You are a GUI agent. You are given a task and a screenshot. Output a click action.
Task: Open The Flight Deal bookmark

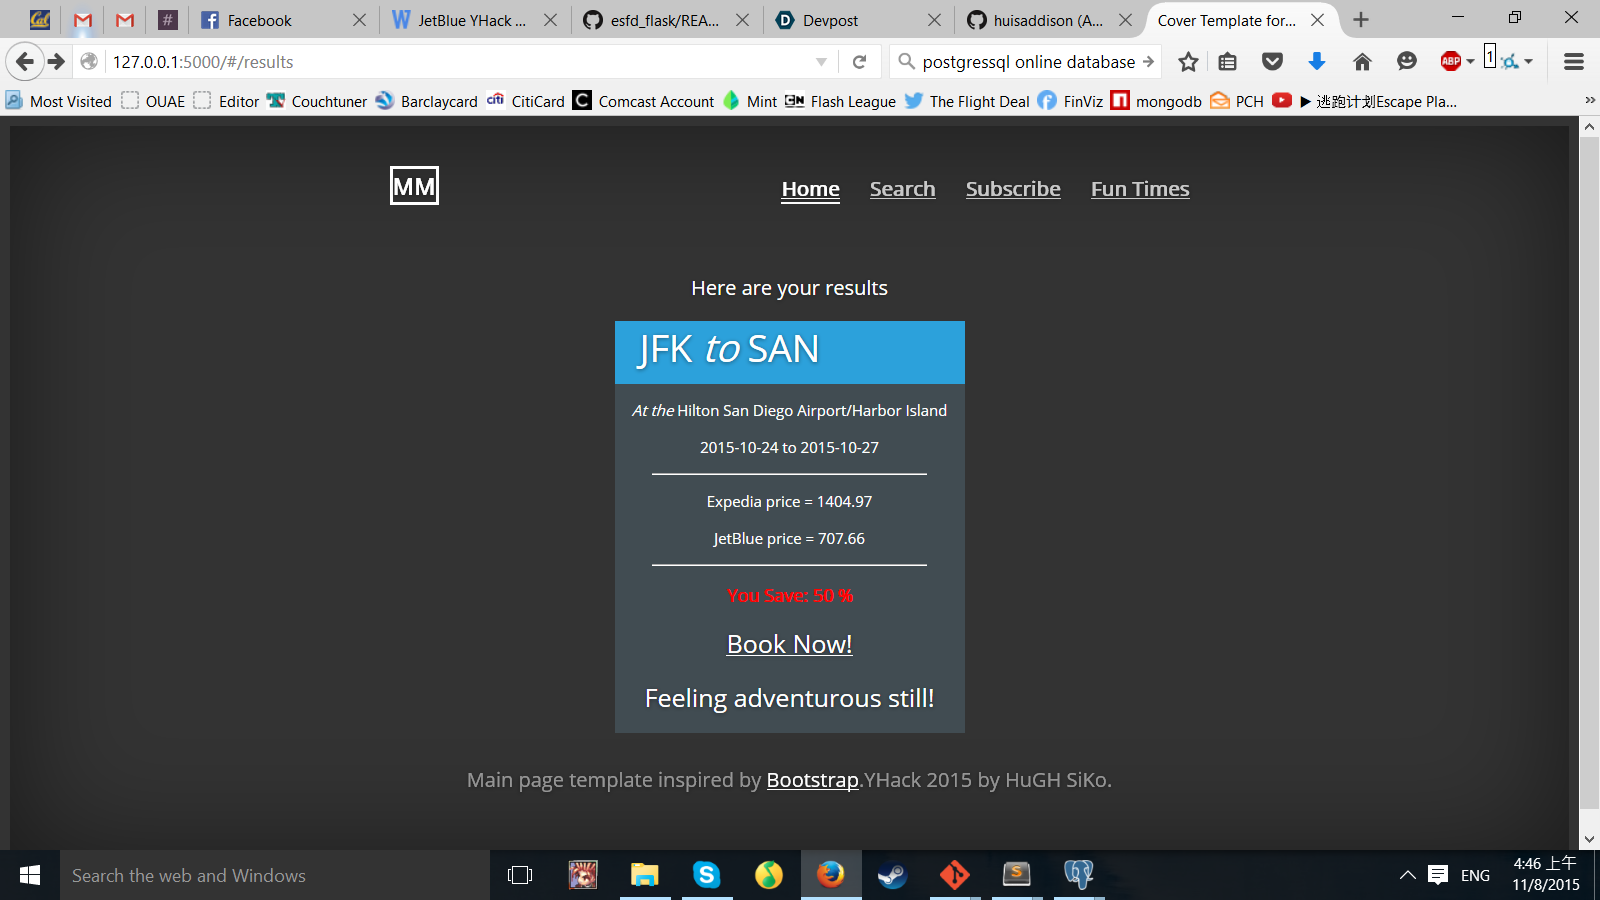(x=967, y=101)
